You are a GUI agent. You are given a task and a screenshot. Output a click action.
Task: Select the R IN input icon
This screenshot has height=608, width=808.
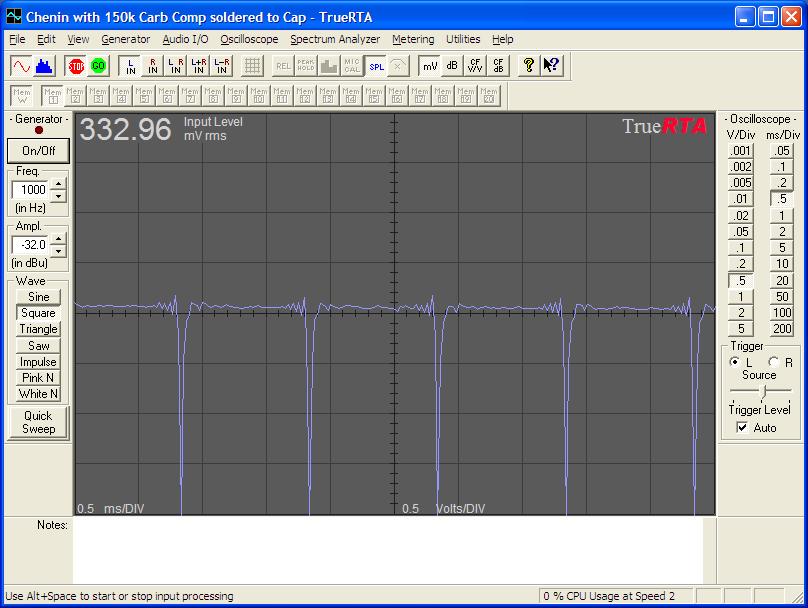point(153,66)
